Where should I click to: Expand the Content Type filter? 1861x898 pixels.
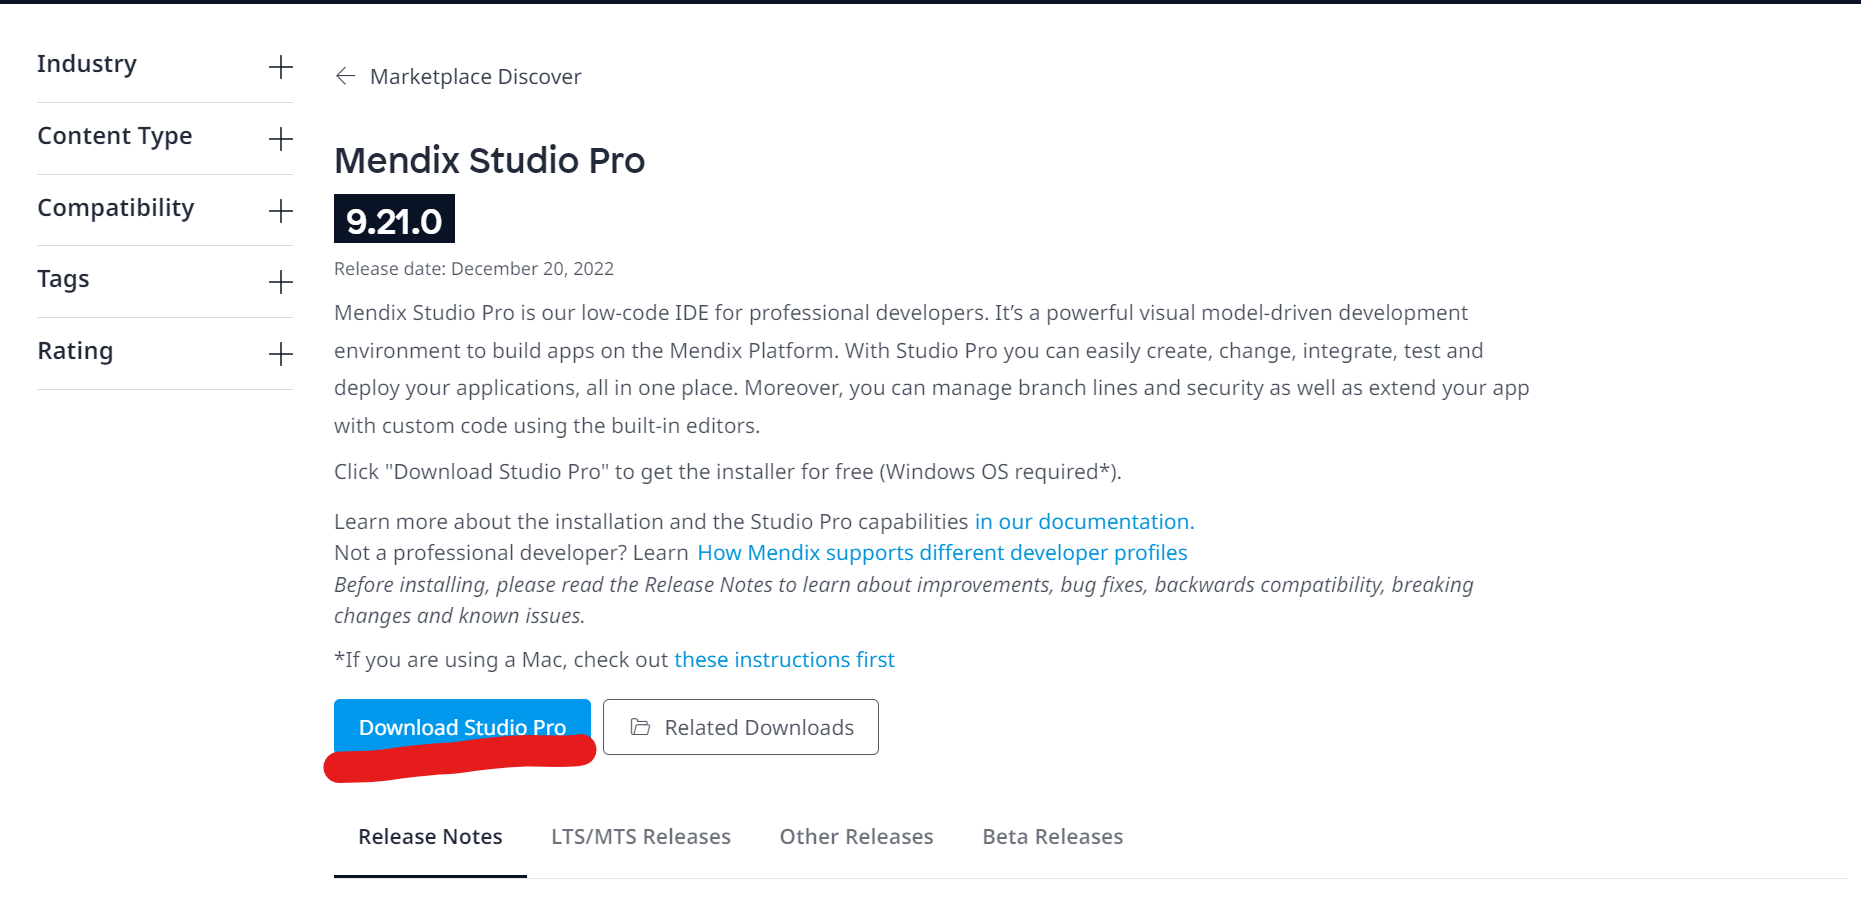281,139
